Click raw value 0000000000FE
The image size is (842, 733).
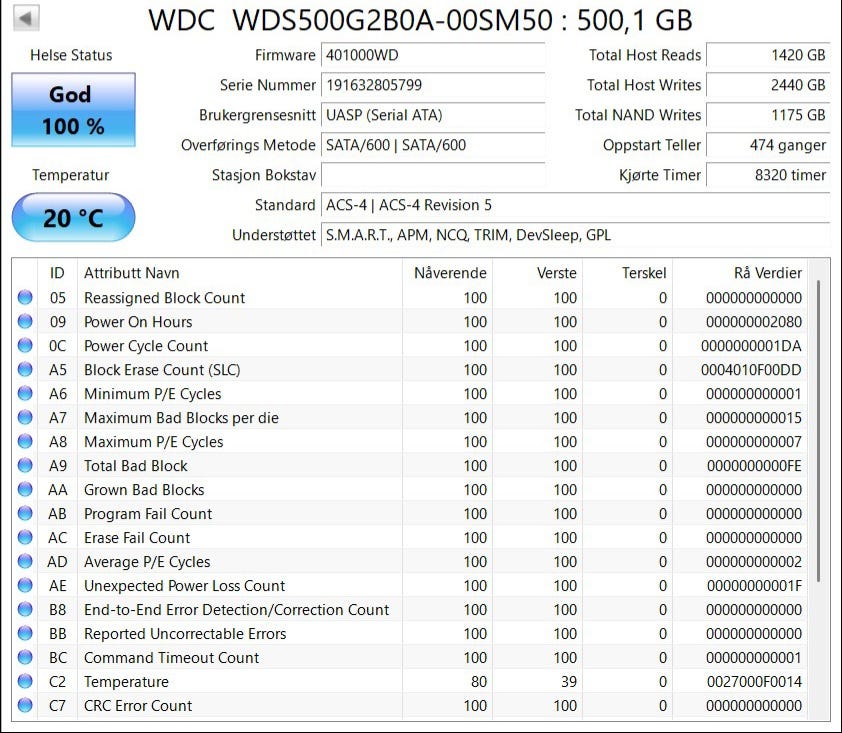pyautogui.click(x=754, y=466)
